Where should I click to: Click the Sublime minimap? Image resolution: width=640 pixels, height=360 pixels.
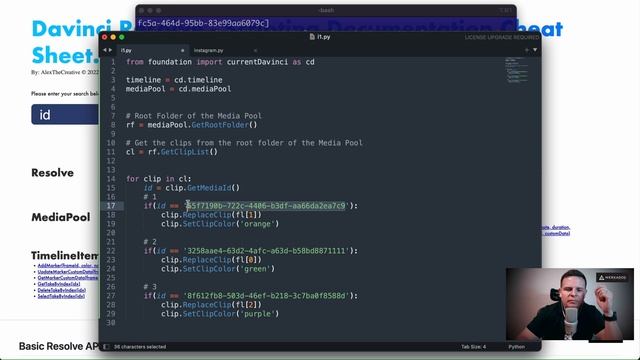point(516,70)
